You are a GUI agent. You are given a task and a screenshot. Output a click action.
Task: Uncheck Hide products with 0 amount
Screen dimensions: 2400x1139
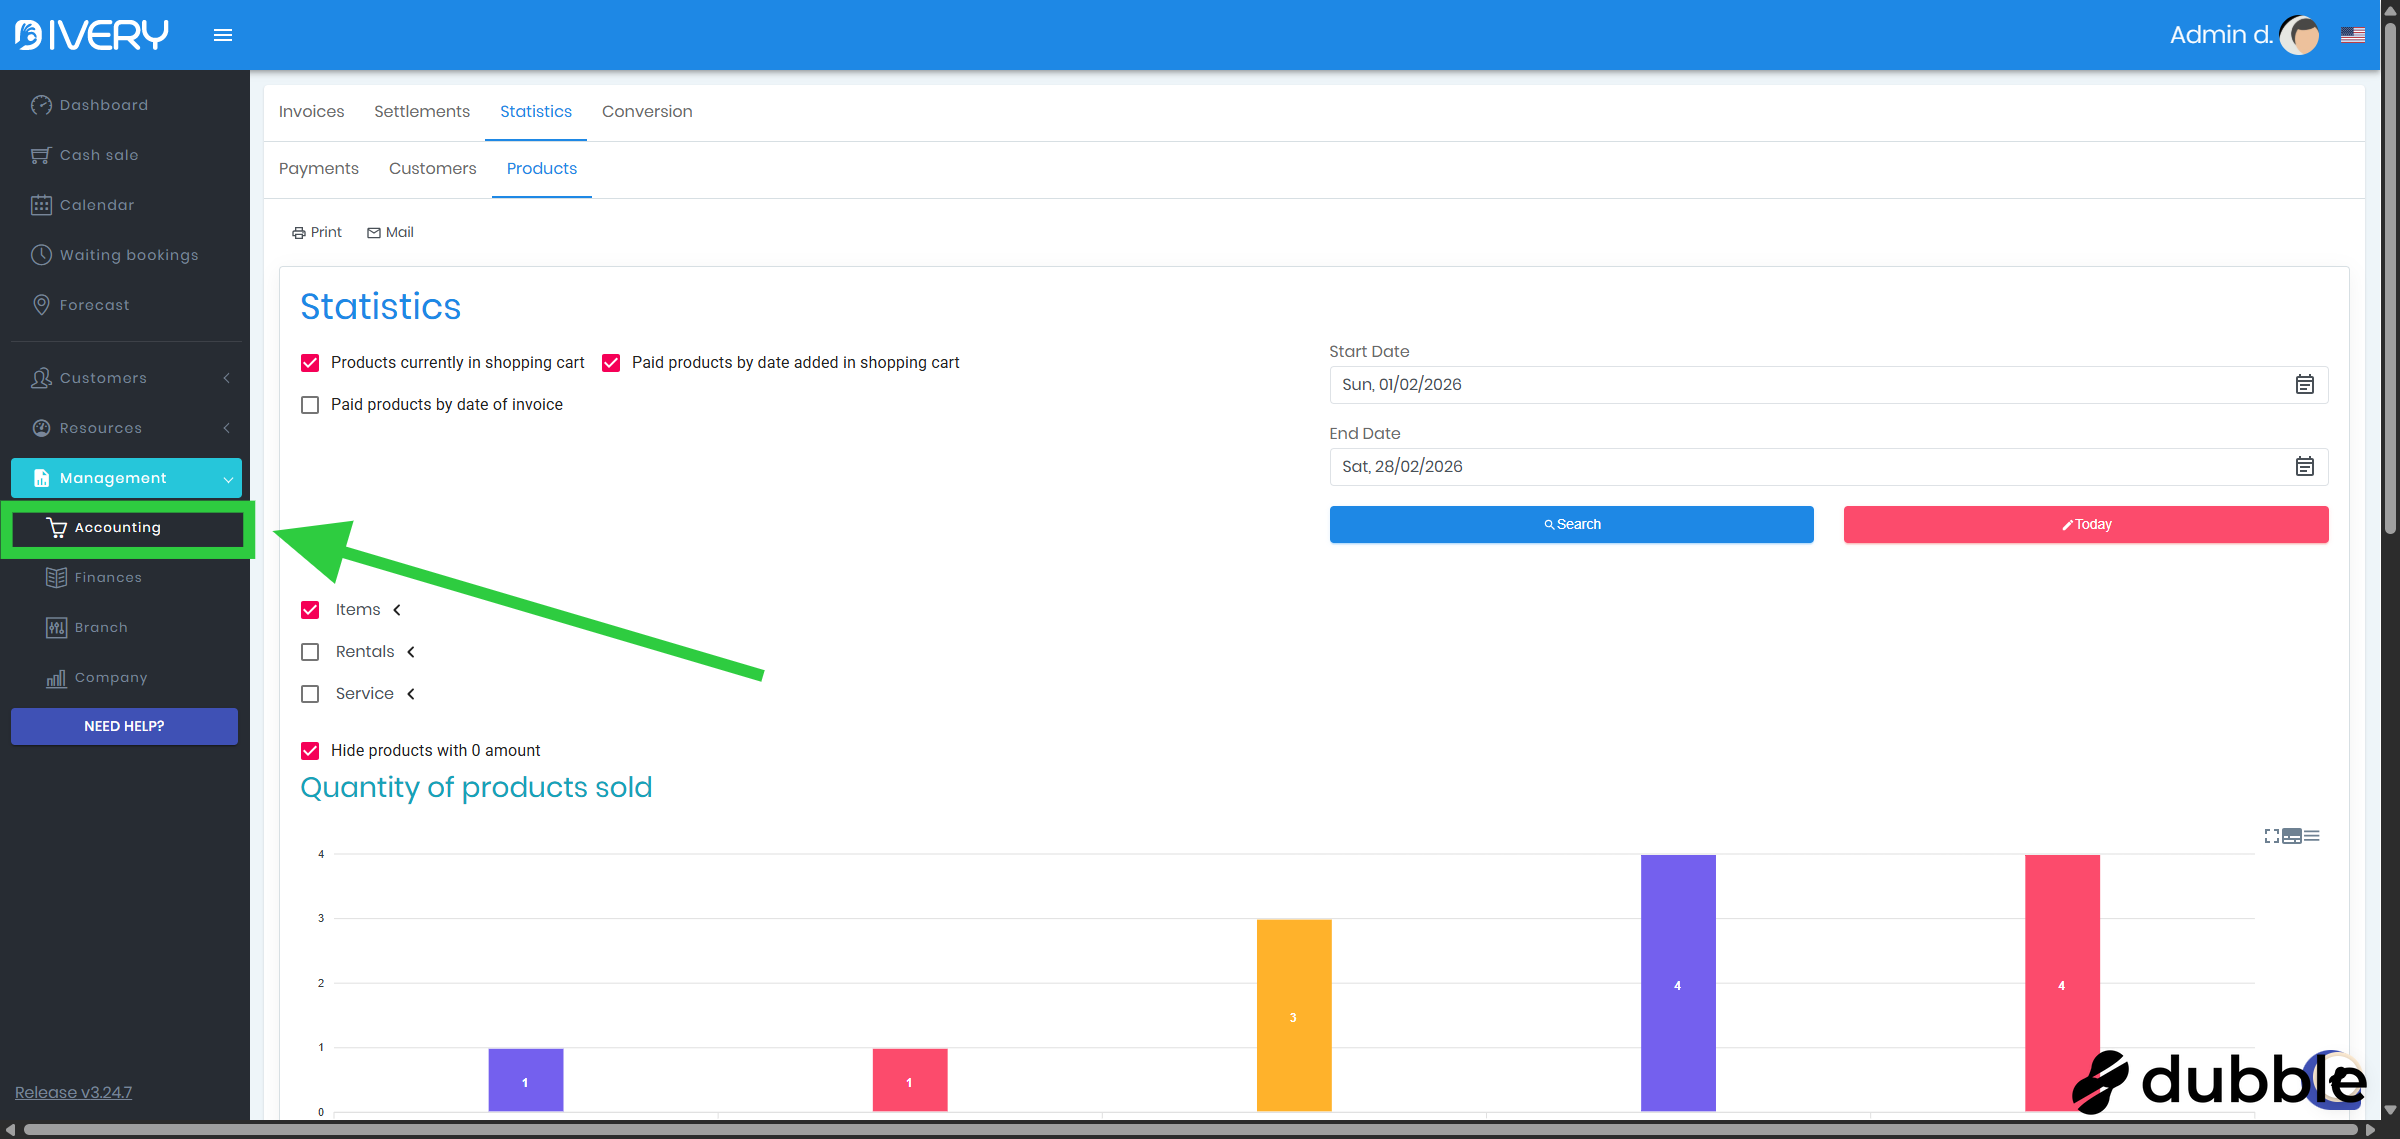pyautogui.click(x=310, y=750)
